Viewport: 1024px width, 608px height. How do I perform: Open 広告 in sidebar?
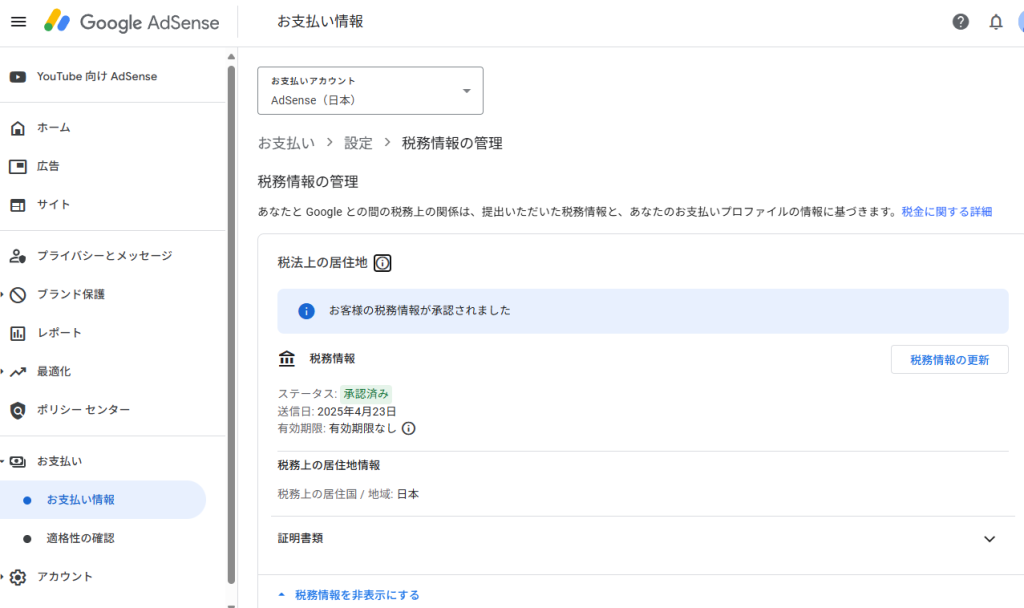point(48,167)
